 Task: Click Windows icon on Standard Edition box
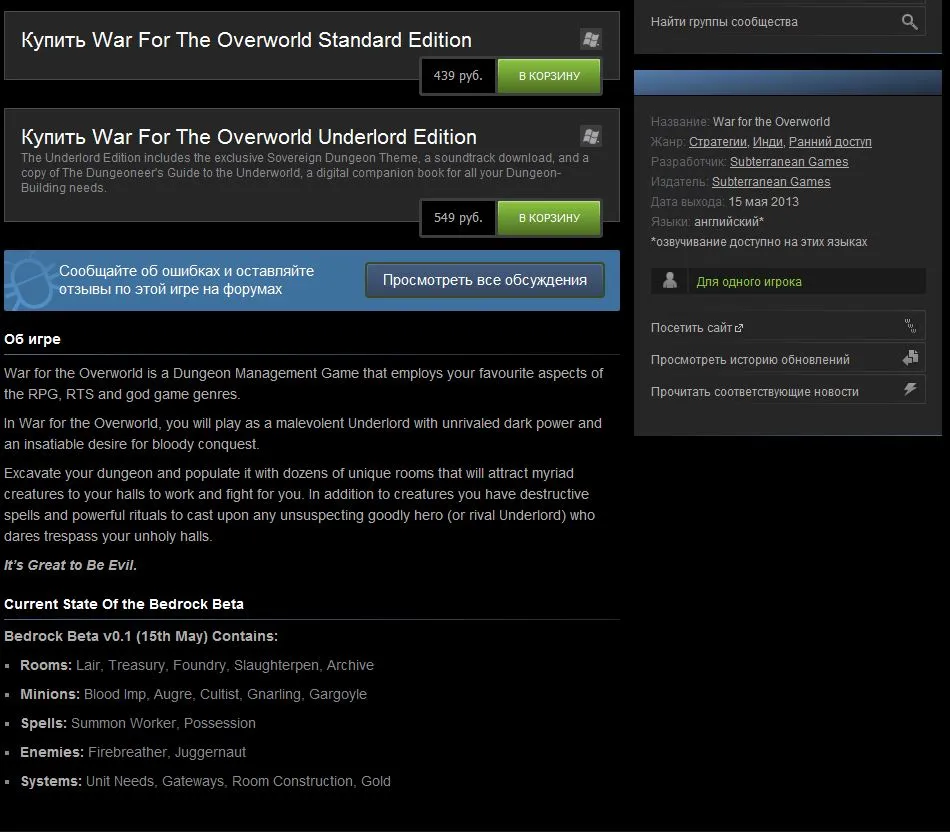(591, 39)
